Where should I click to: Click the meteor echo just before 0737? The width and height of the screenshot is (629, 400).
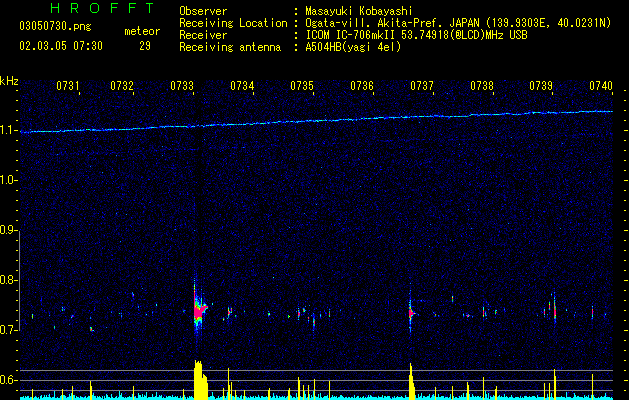coord(411,312)
